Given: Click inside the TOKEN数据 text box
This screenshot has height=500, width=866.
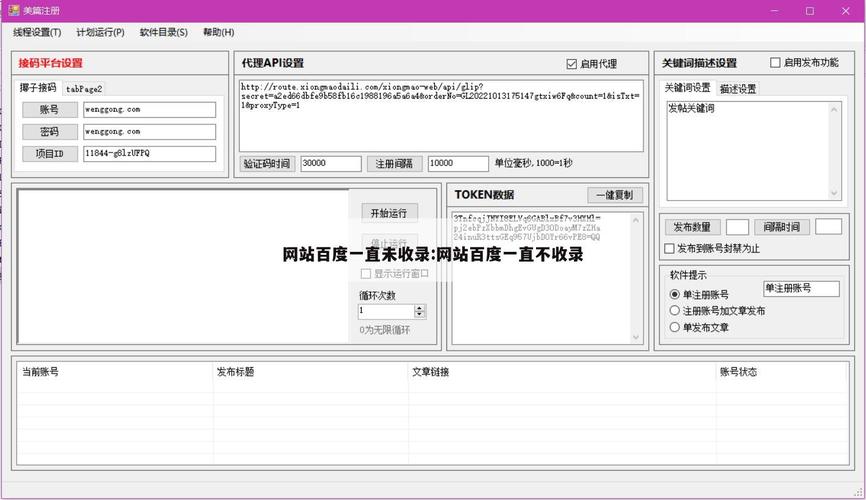Looking at the screenshot, I should pos(541,278).
